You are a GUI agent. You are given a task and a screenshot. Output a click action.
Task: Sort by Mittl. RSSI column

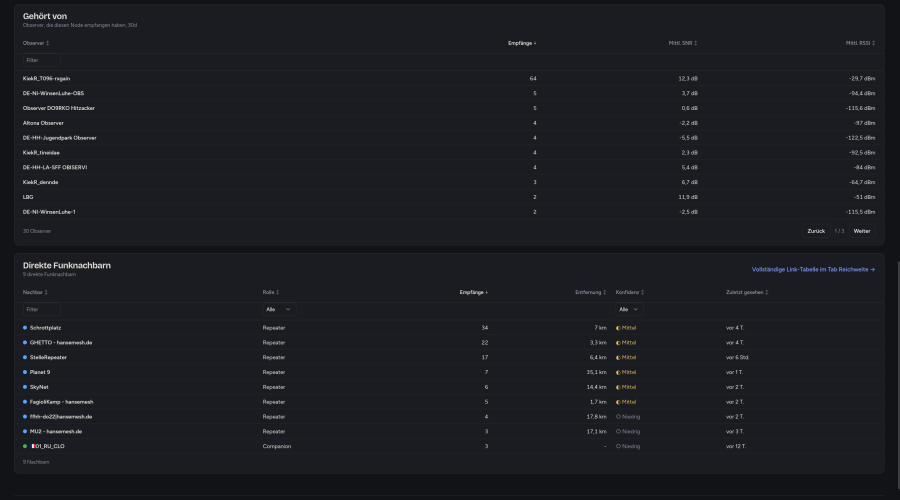tap(860, 43)
